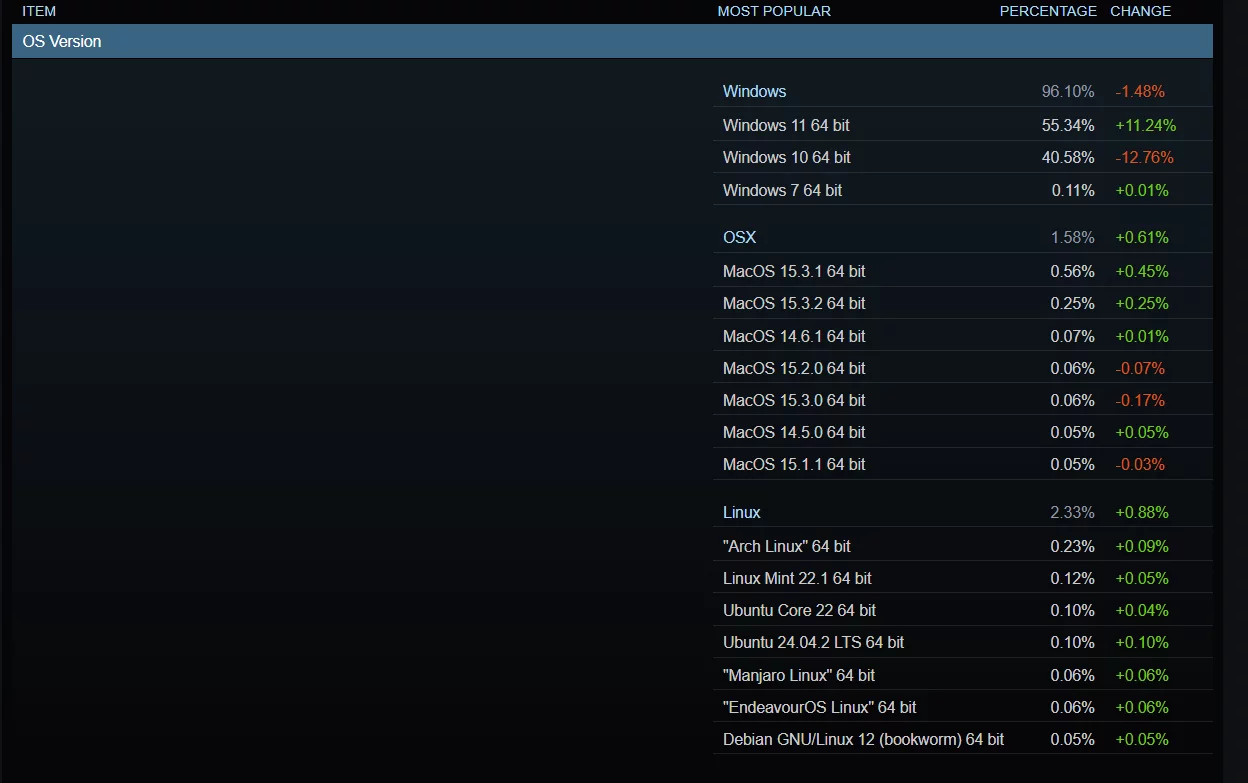The height and width of the screenshot is (783, 1248).
Task: Select the Linux Mint 22.1 64 bit row
Action: (x=963, y=578)
